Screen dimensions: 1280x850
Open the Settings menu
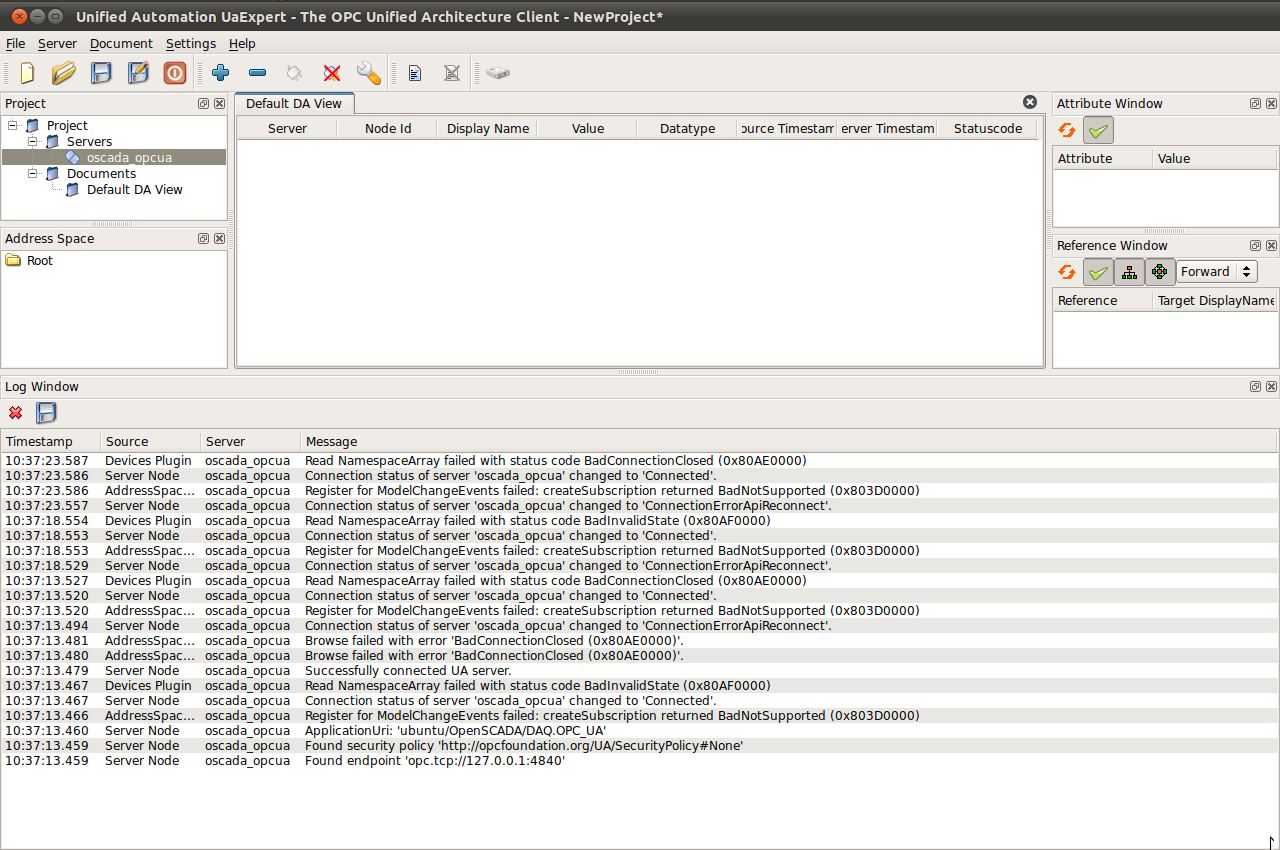click(190, 44)
